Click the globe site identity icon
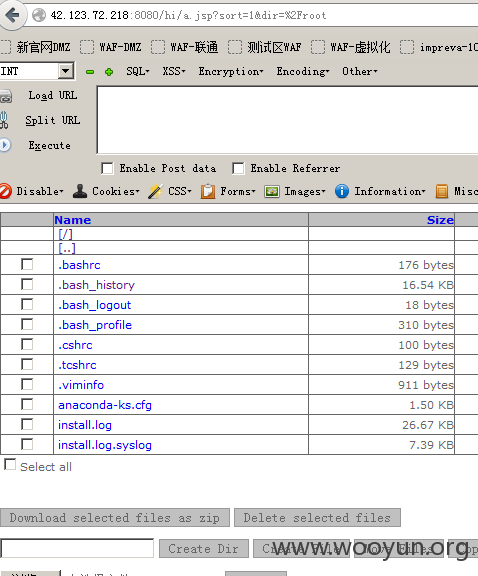 point(39,15)
